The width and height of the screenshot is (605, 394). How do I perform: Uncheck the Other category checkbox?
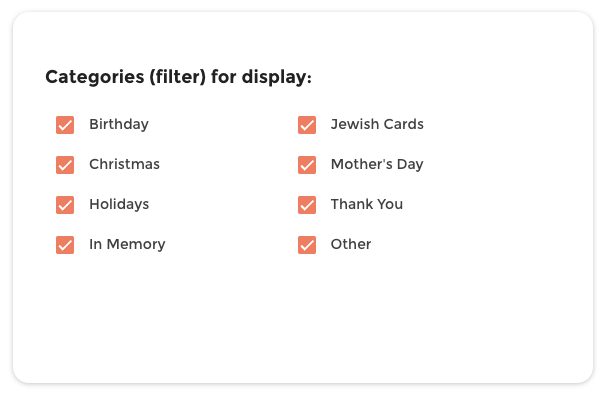(307, 245)
